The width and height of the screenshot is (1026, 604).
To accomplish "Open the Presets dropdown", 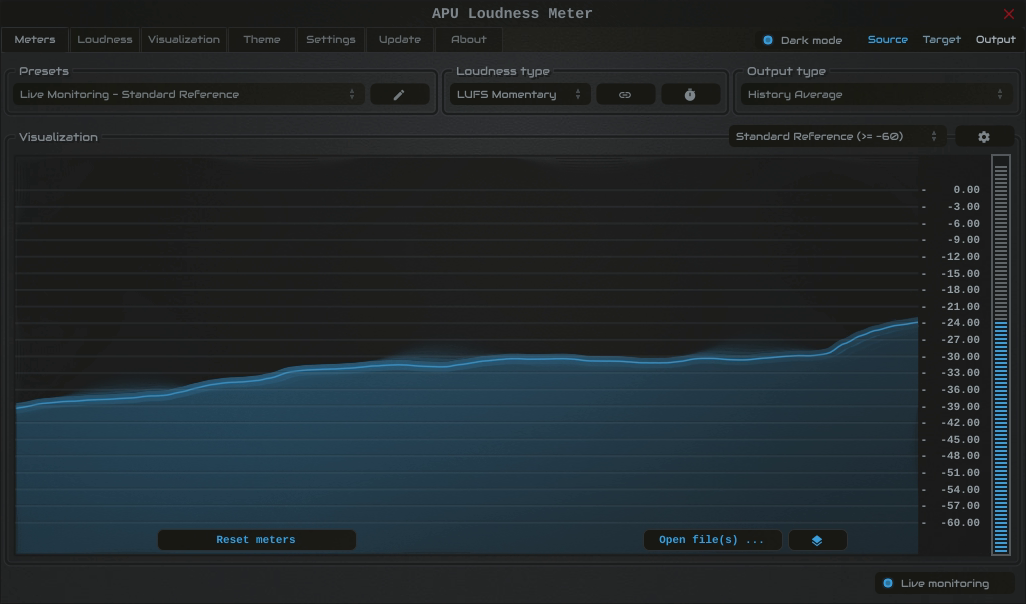I will tap(188, 94).
